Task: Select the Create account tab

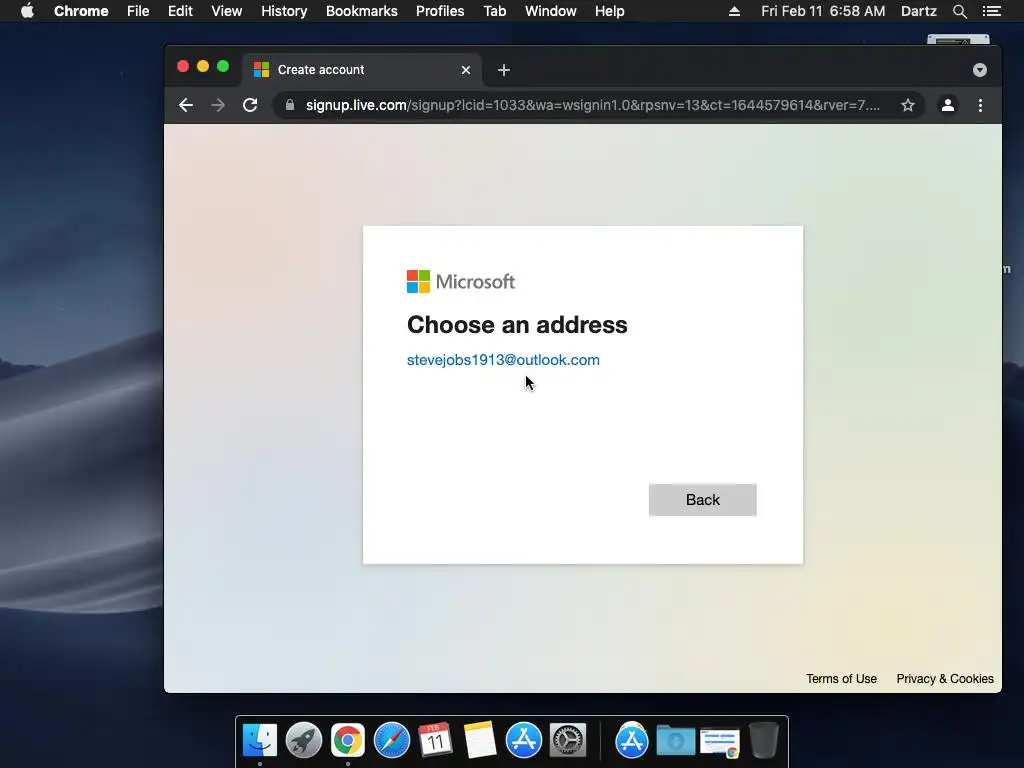Action: [x=362, y=70]
